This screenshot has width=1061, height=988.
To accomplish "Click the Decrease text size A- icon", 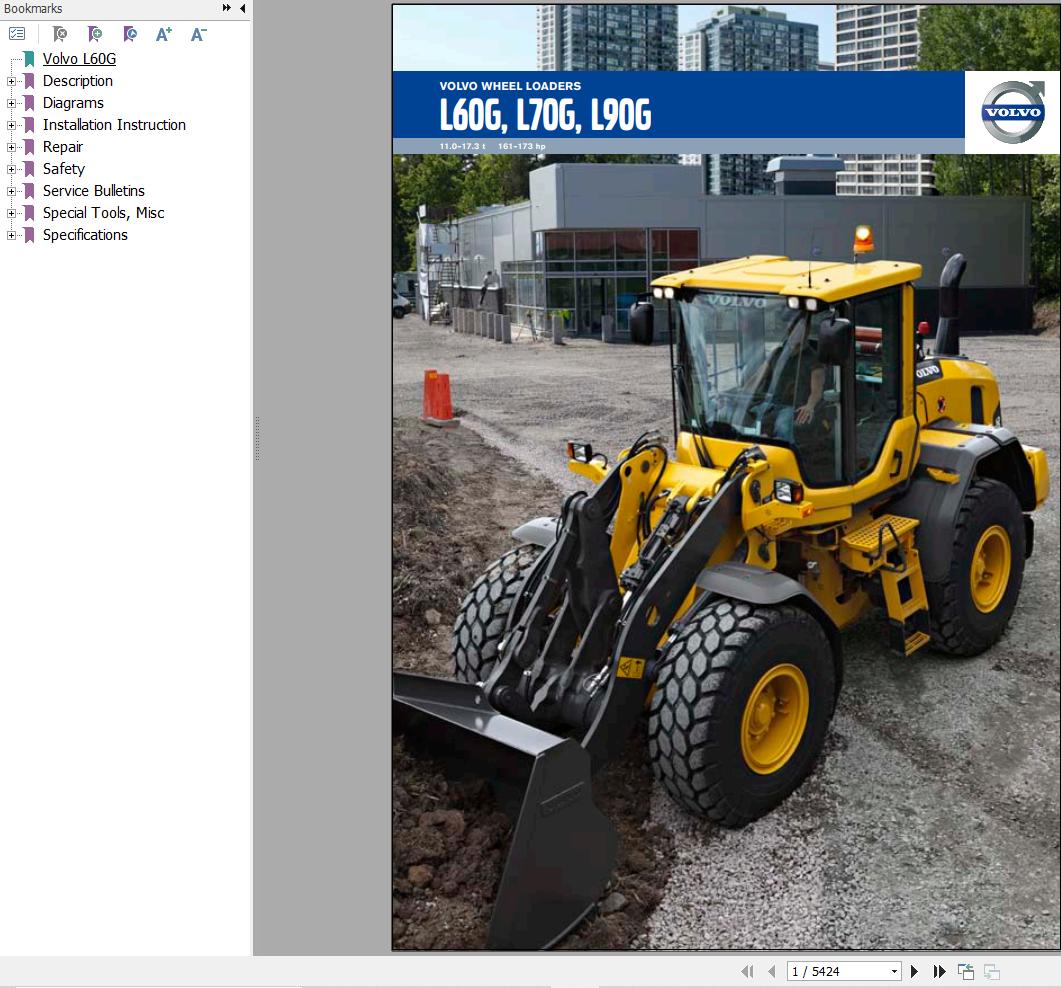I will [x=197, y=34].
